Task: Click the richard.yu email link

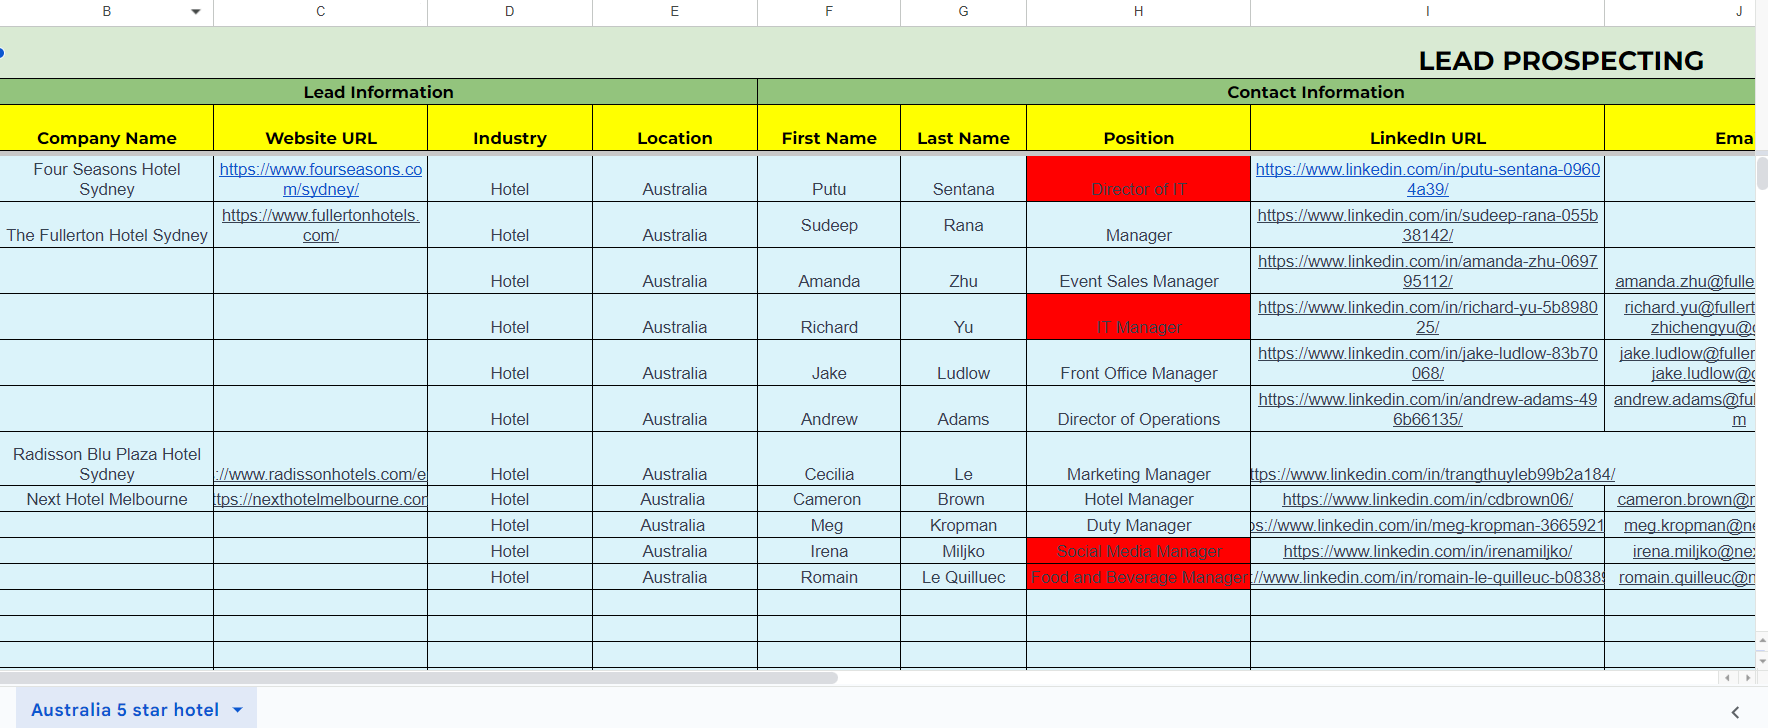Action: (1689, 307)
